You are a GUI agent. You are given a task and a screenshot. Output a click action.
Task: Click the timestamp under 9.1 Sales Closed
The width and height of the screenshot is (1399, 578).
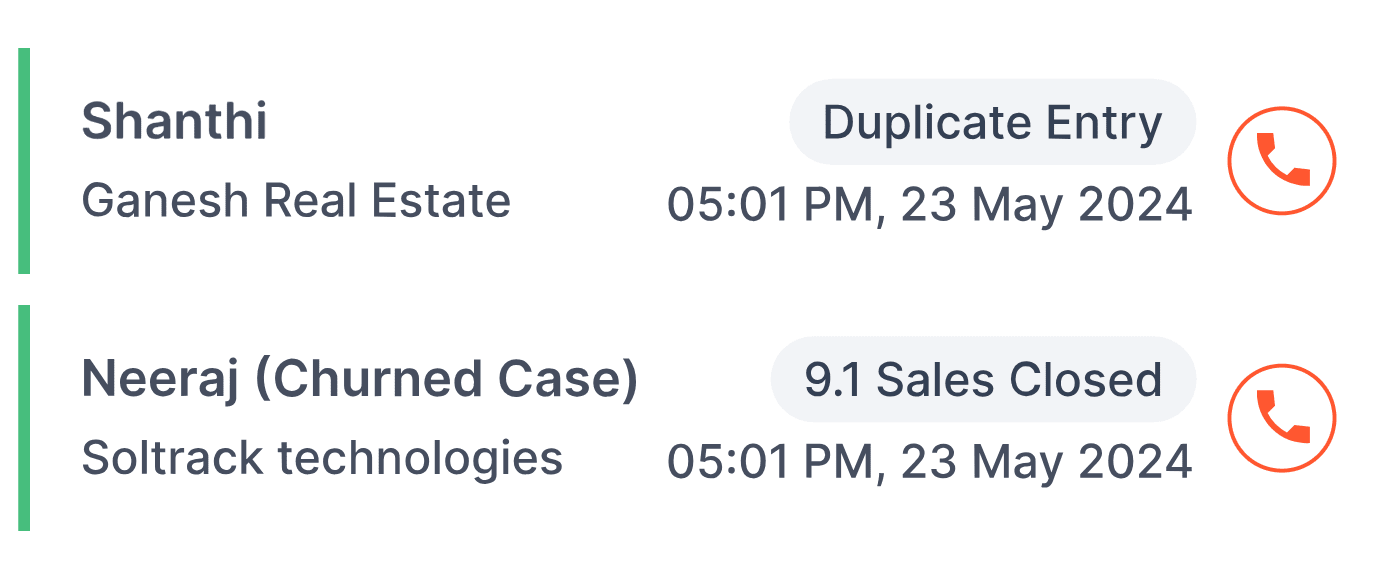tap(930, 463)
